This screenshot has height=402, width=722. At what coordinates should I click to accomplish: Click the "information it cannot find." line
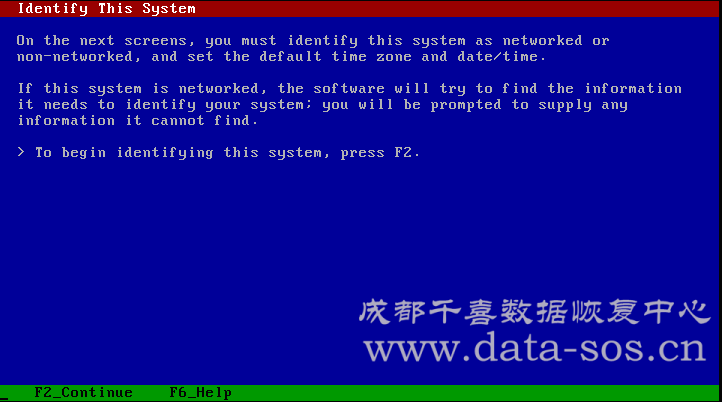pos(137,121)
